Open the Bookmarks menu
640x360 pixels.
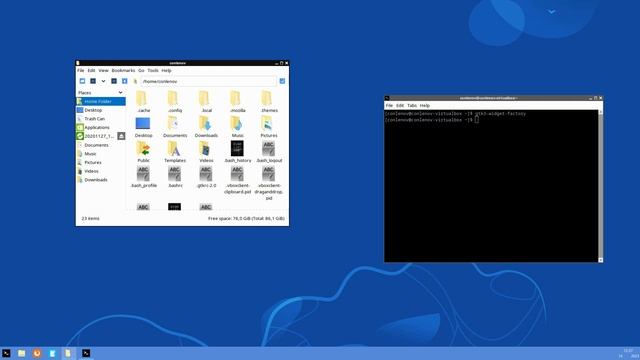point(123,71)
